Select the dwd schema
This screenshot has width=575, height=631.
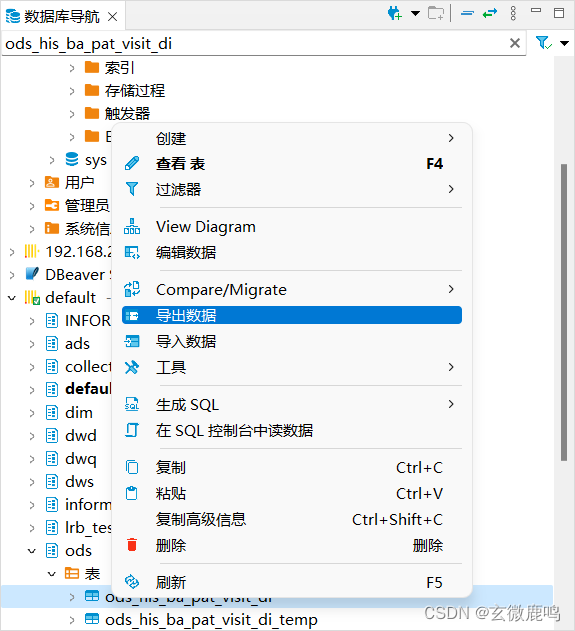click(80, 436)
